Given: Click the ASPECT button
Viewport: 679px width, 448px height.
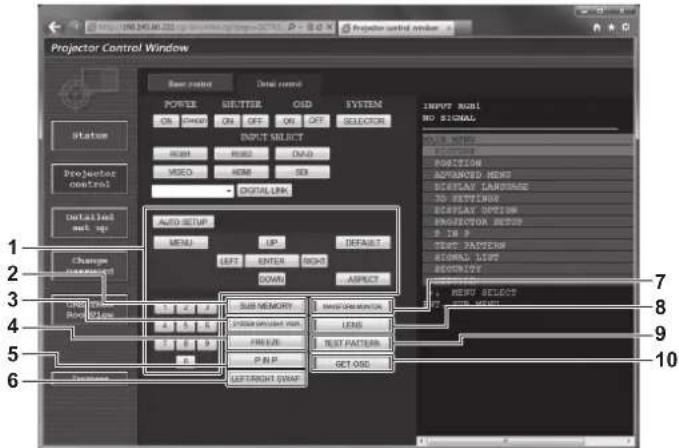Looking at the screenshot, I should [363, 279].
